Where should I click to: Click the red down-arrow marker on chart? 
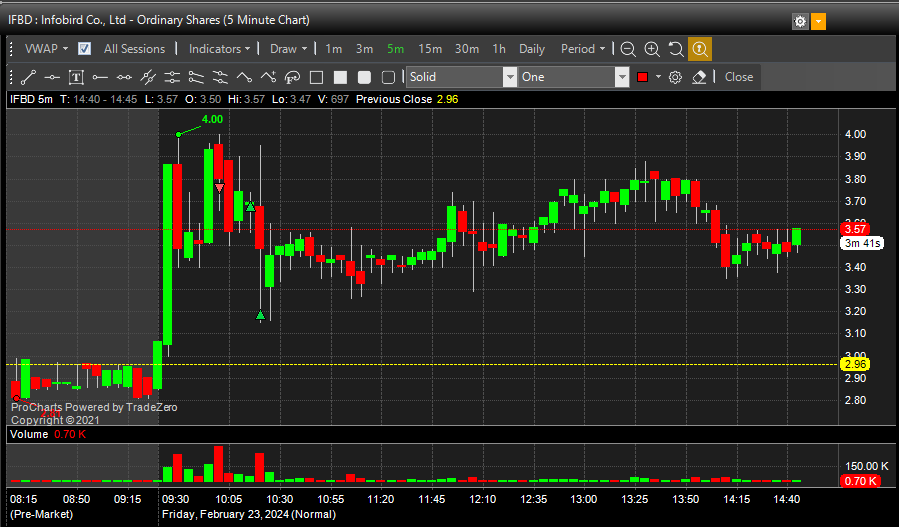point(219,188)
